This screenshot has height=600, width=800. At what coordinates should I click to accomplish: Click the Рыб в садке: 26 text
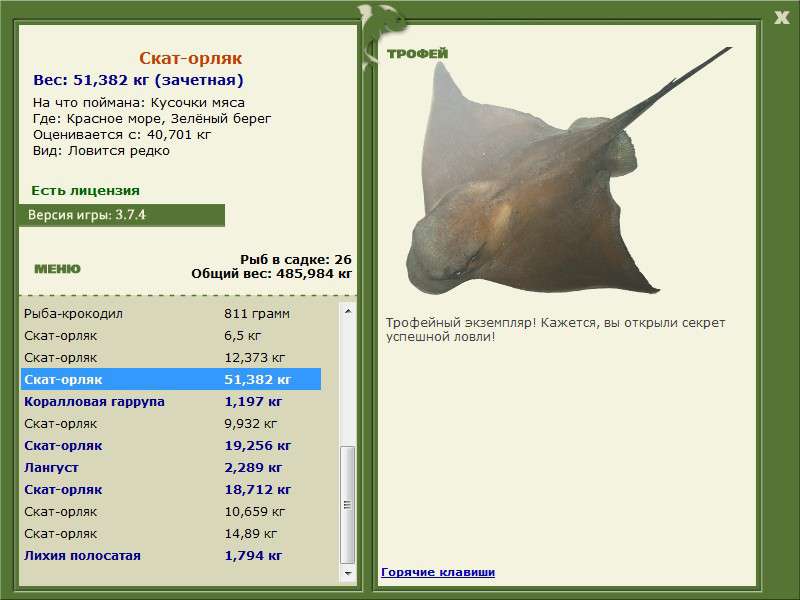pyautogui.click(x=296, y=259)
